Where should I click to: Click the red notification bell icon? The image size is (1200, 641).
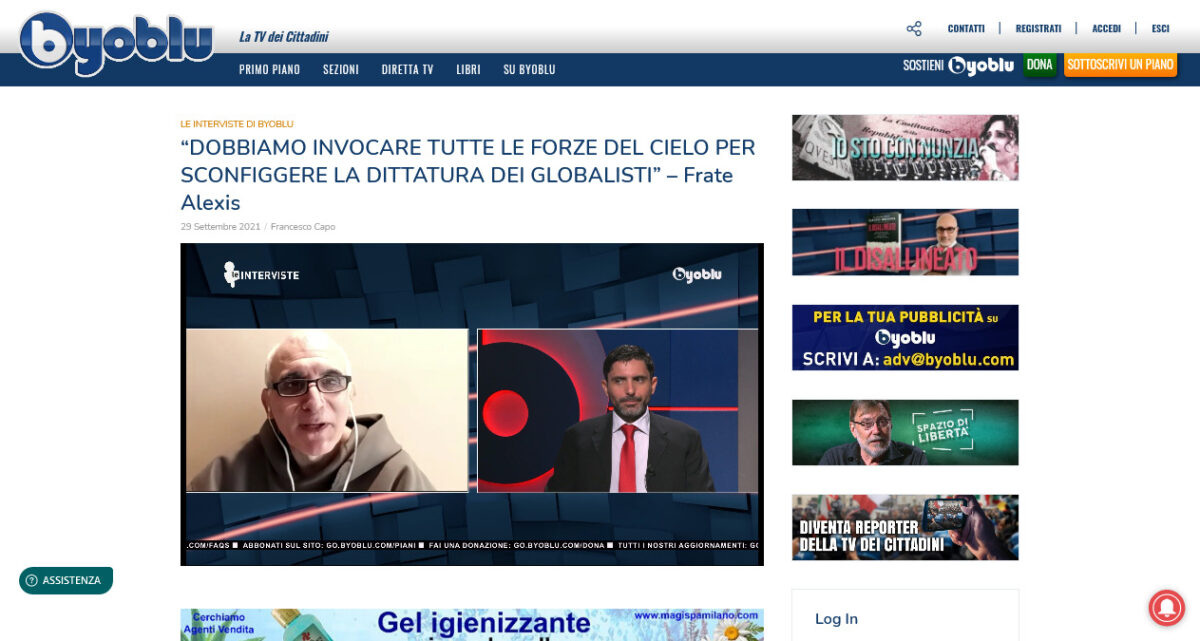pyautogui.click(x=1166, y=607)
